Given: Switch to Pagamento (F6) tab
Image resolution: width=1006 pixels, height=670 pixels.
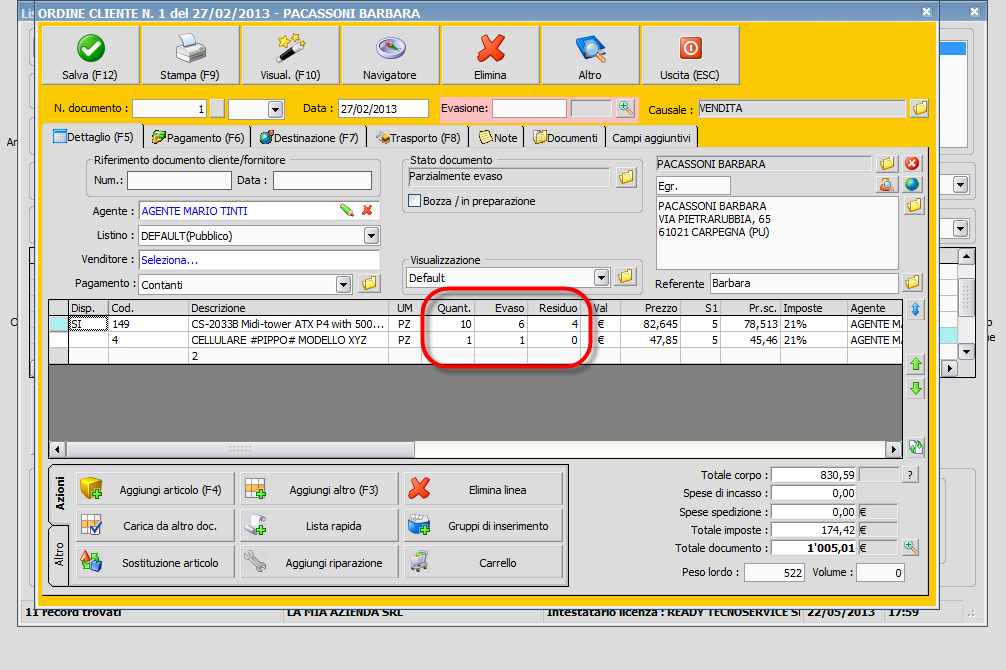Looking at the screenshot, I should click(x=198, y=138).
